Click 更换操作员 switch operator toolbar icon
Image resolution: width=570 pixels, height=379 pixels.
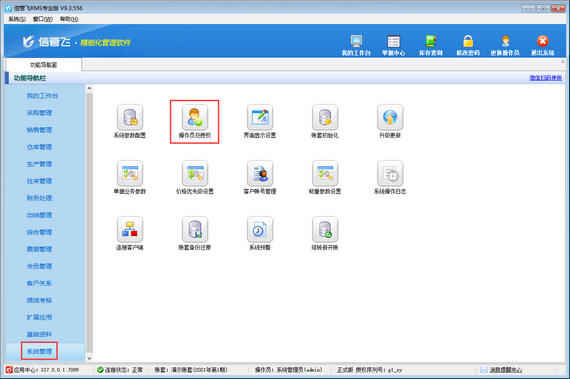click(x=505, y=45)
